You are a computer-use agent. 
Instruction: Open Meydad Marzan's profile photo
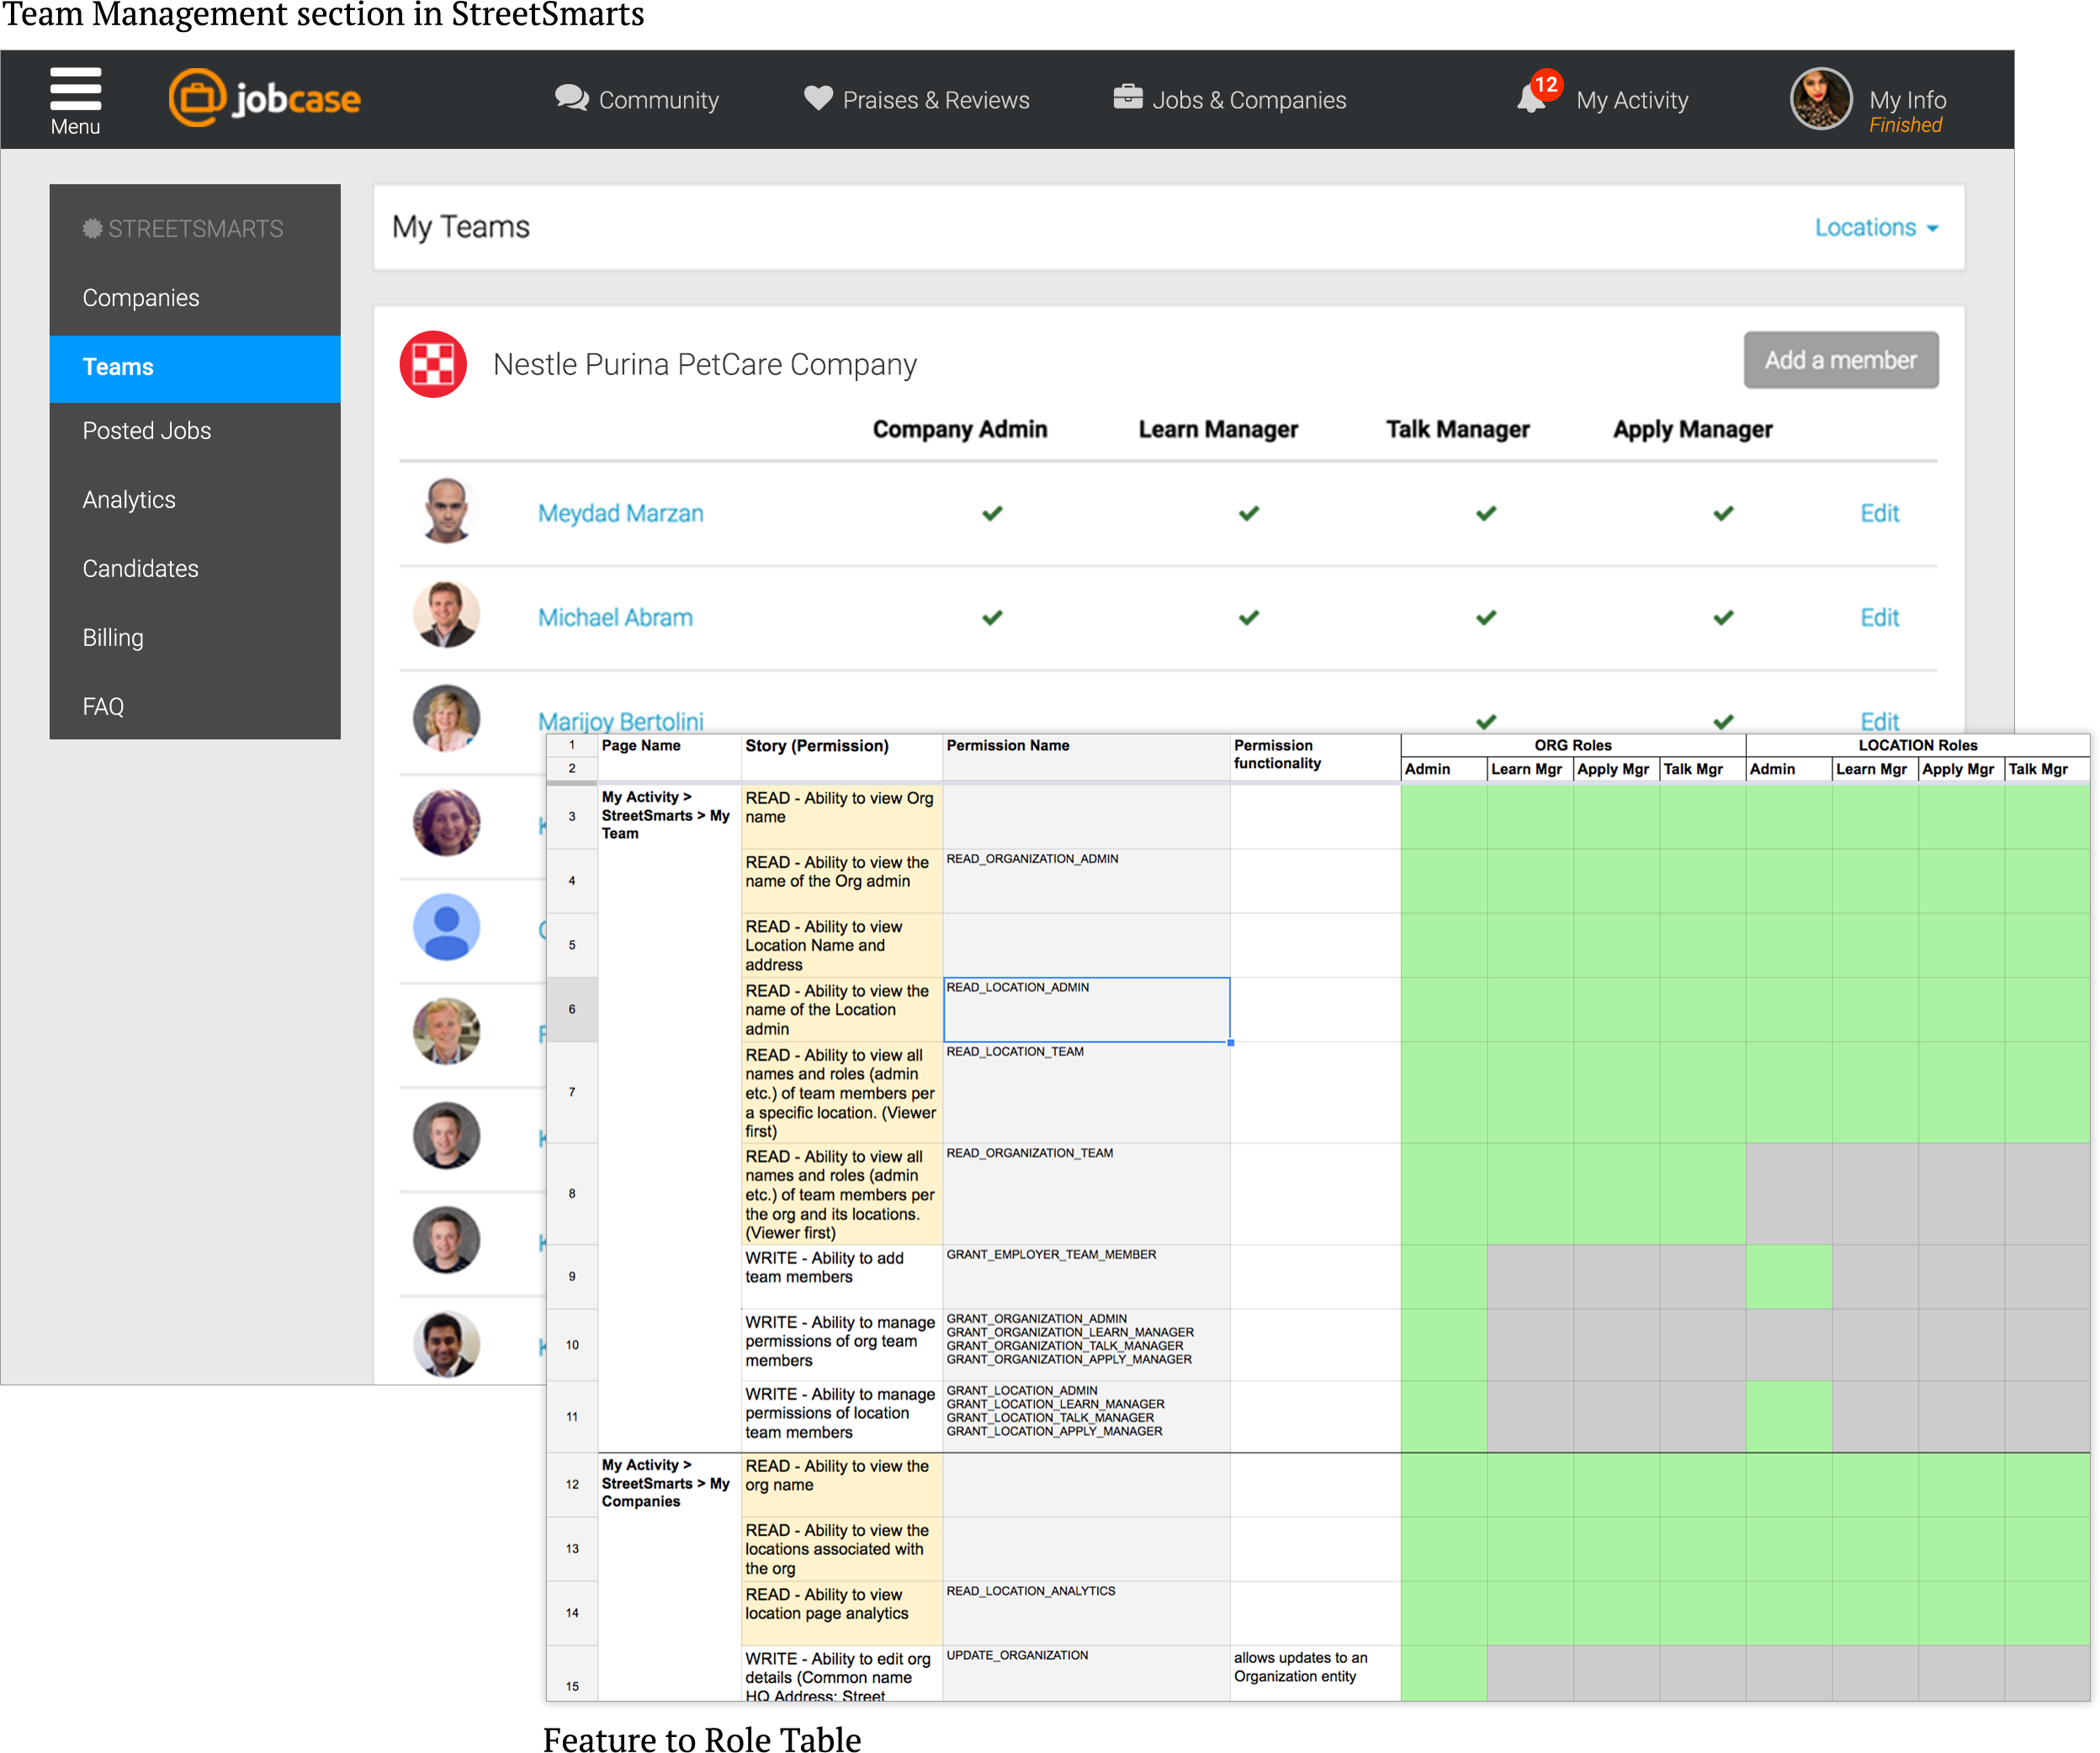click(446, 511)
